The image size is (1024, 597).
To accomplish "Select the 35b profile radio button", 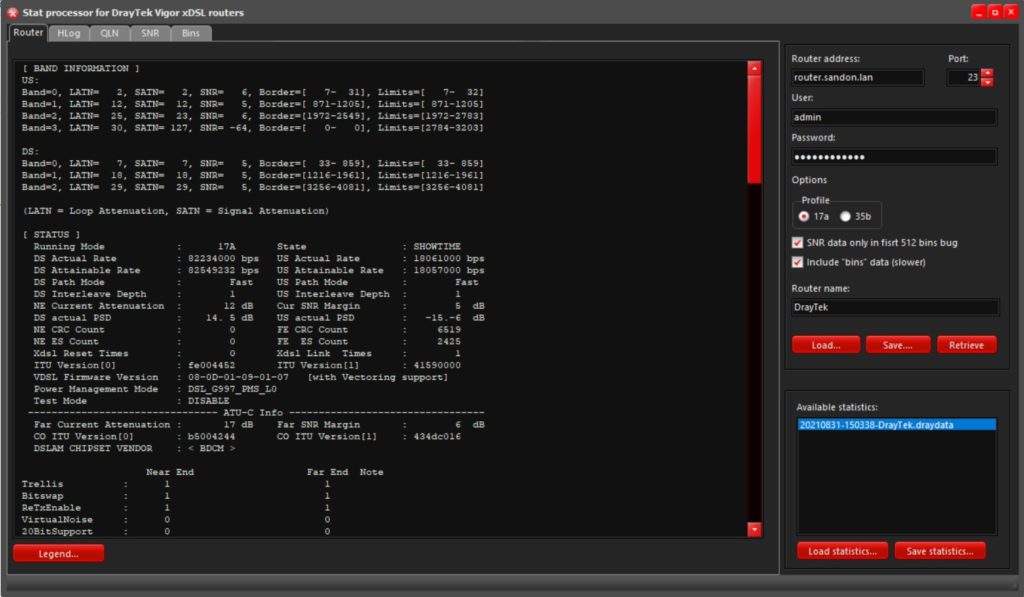I will pos(855,216).
